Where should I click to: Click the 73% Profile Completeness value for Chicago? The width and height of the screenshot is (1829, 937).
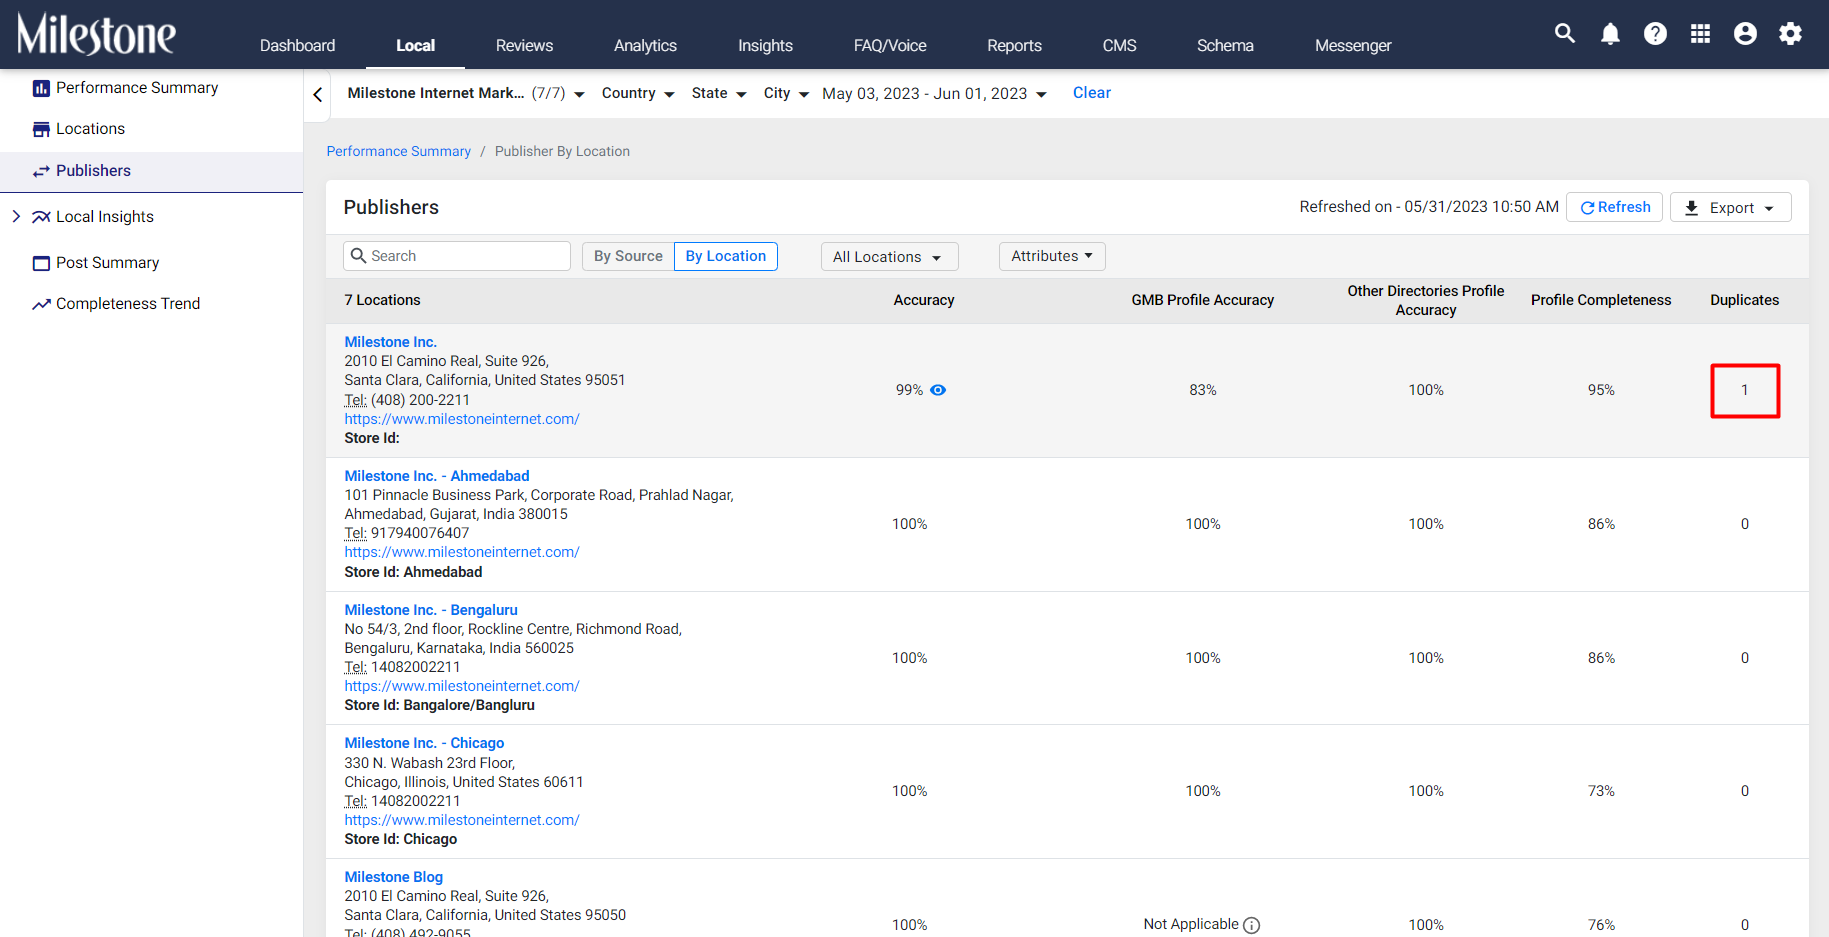click(x=1601, y=791)
